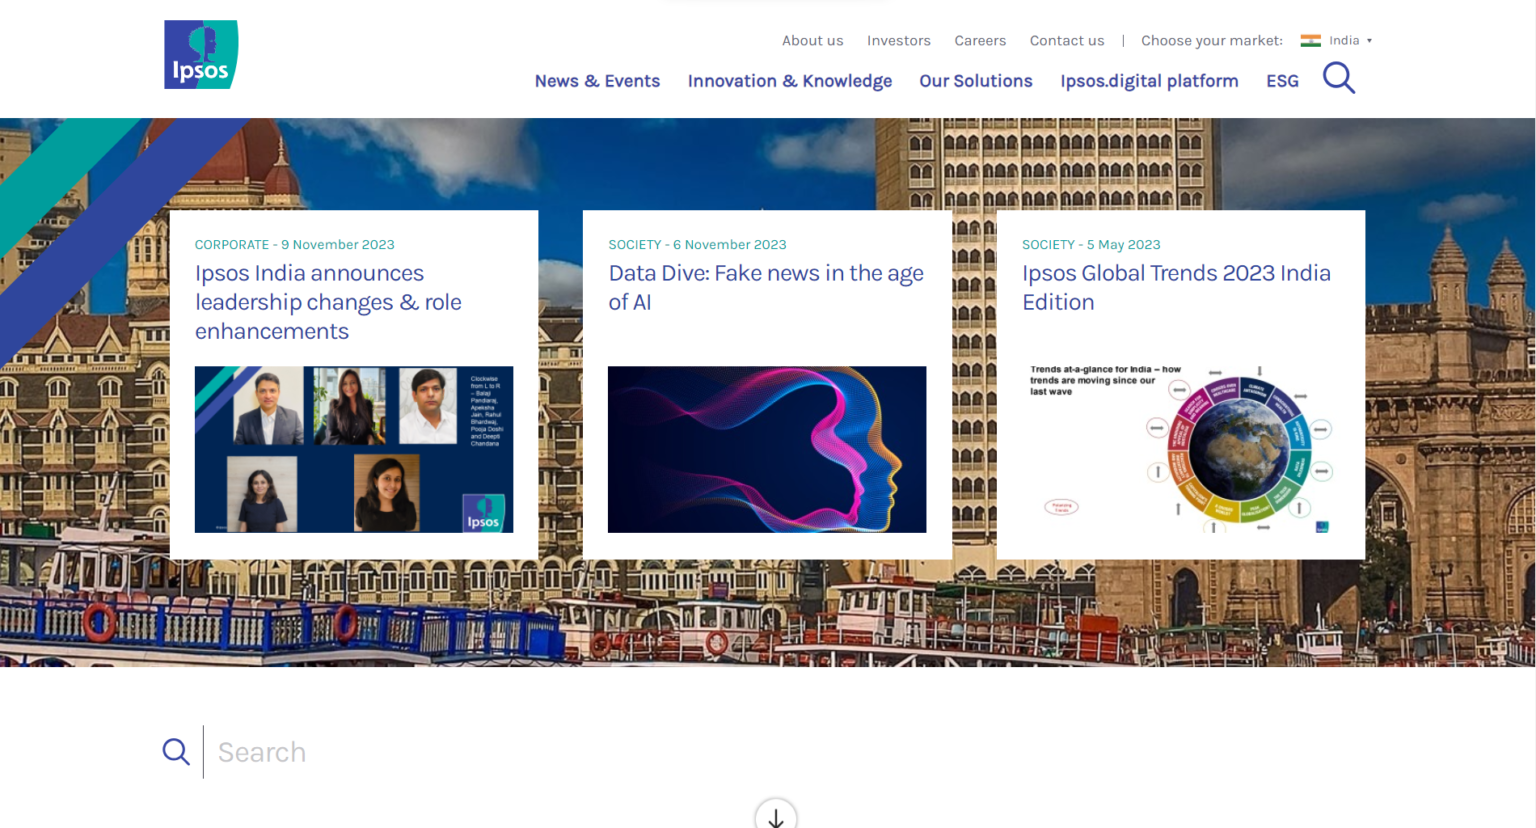The height and width of the screenshot is (828, 1536).
Task: Click the magnifier icon beside Search field
Action: (176, 752)
